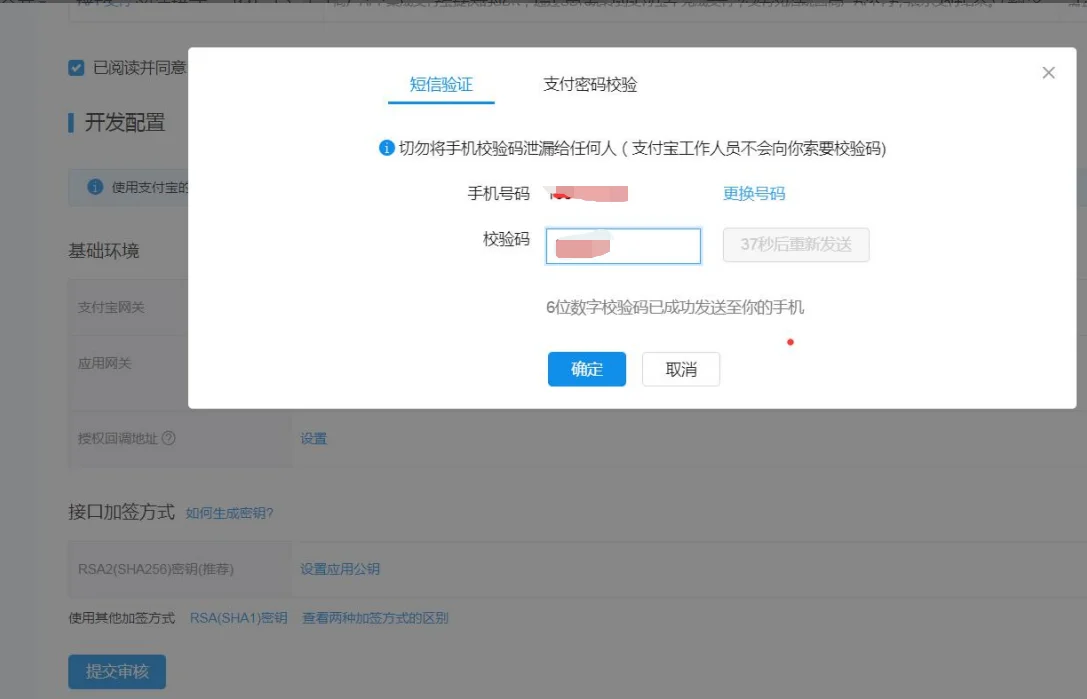Focus the 校验码 input field
The width and height of the screenshot is (1087, 699).
pyautogui.click(x=623, y=245)
